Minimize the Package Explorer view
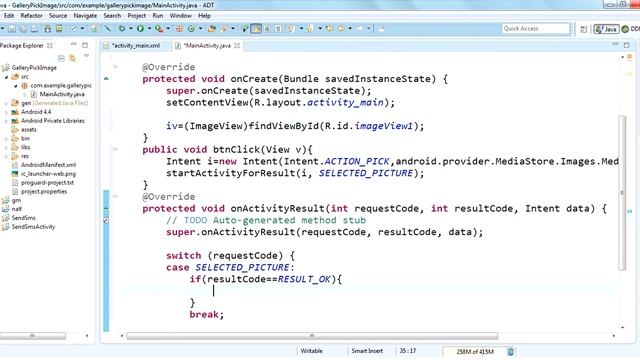The image size is (640, 360). click(73, 44)
